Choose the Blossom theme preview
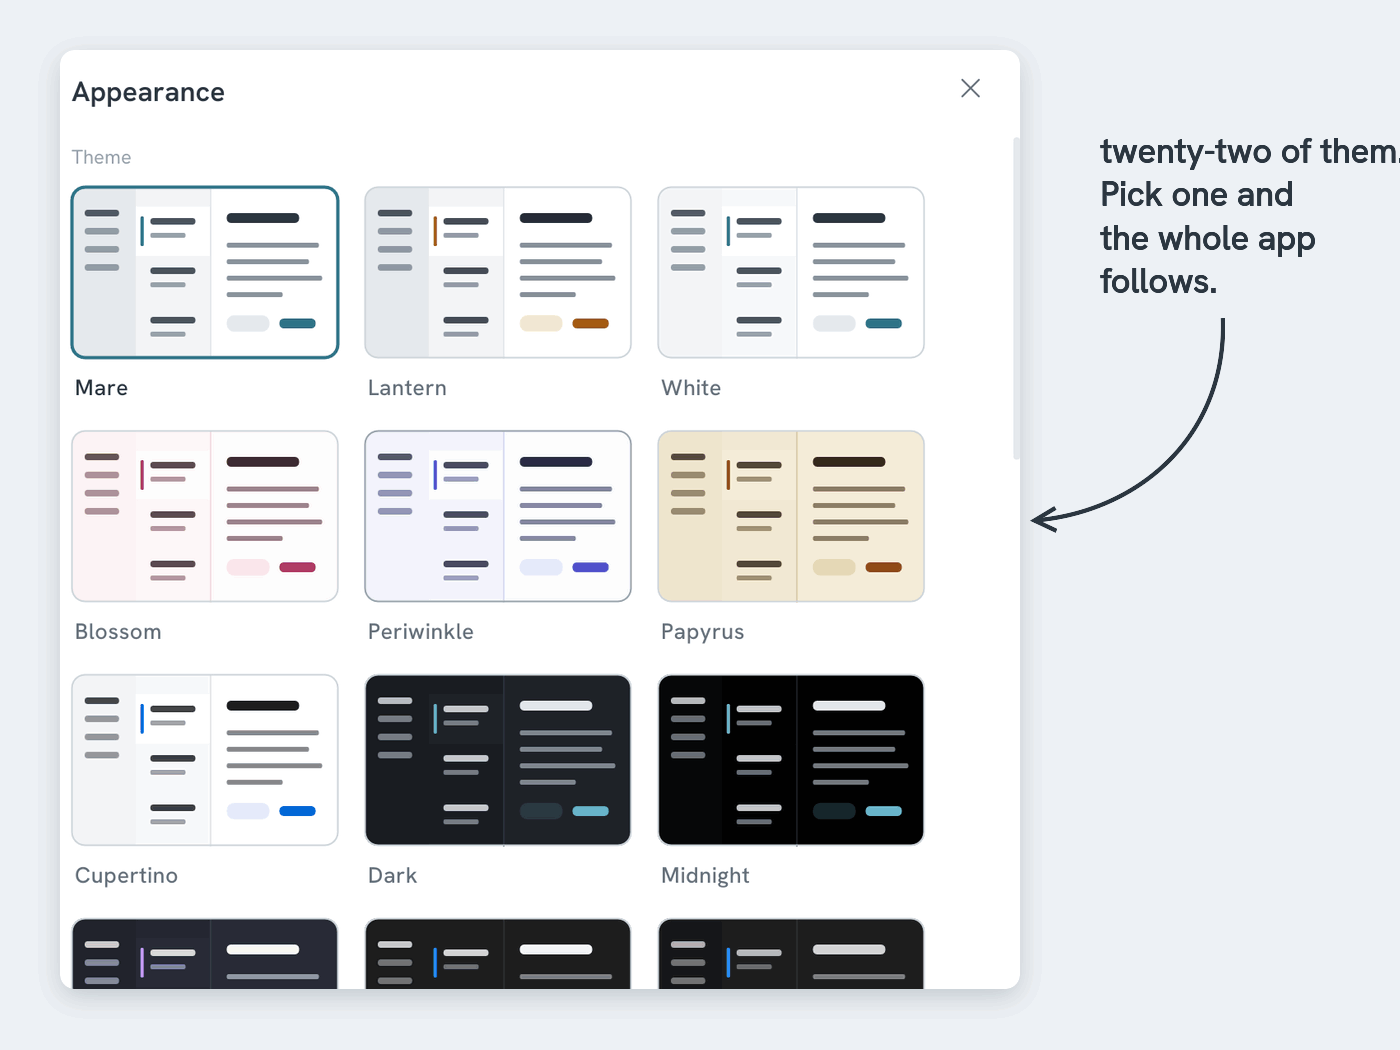 [x=205, y=516]
